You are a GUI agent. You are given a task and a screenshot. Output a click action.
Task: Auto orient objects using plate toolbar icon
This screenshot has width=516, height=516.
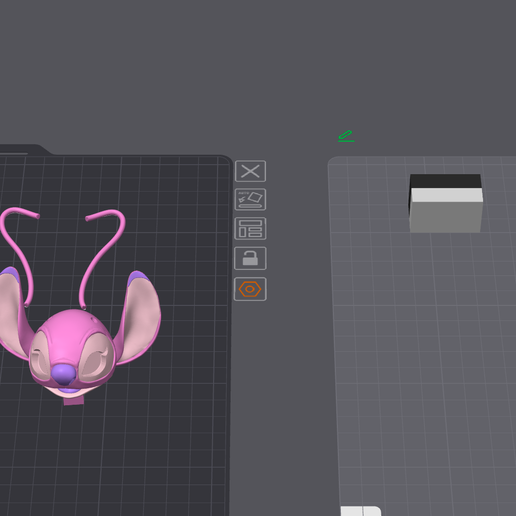click(x=250, y=199)
